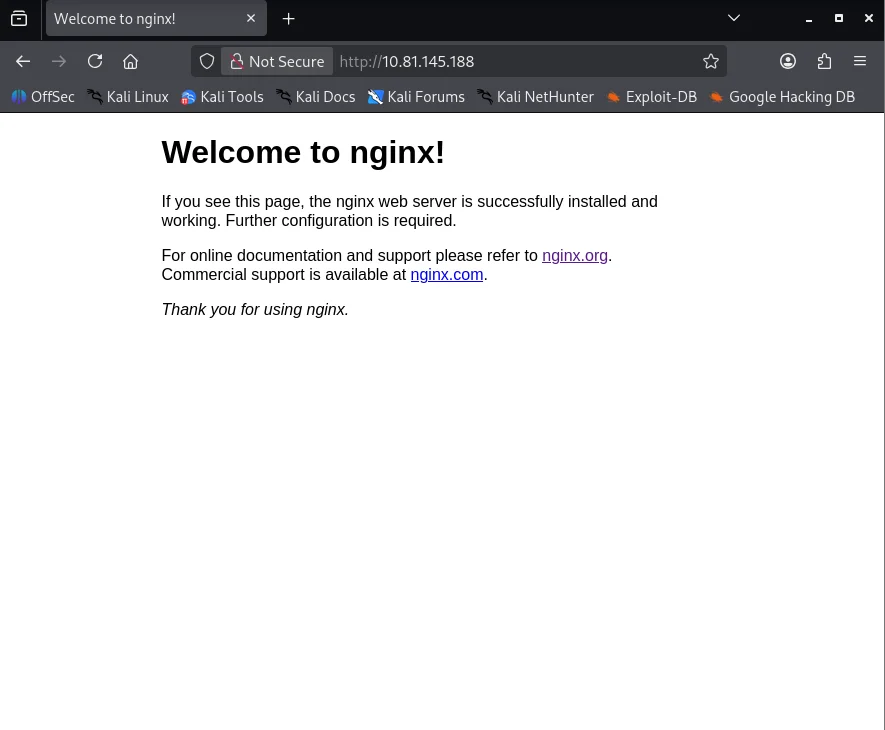Screen dimensions: 885x730
Task: Bookmark this page with the star
Action: point(711,61)
